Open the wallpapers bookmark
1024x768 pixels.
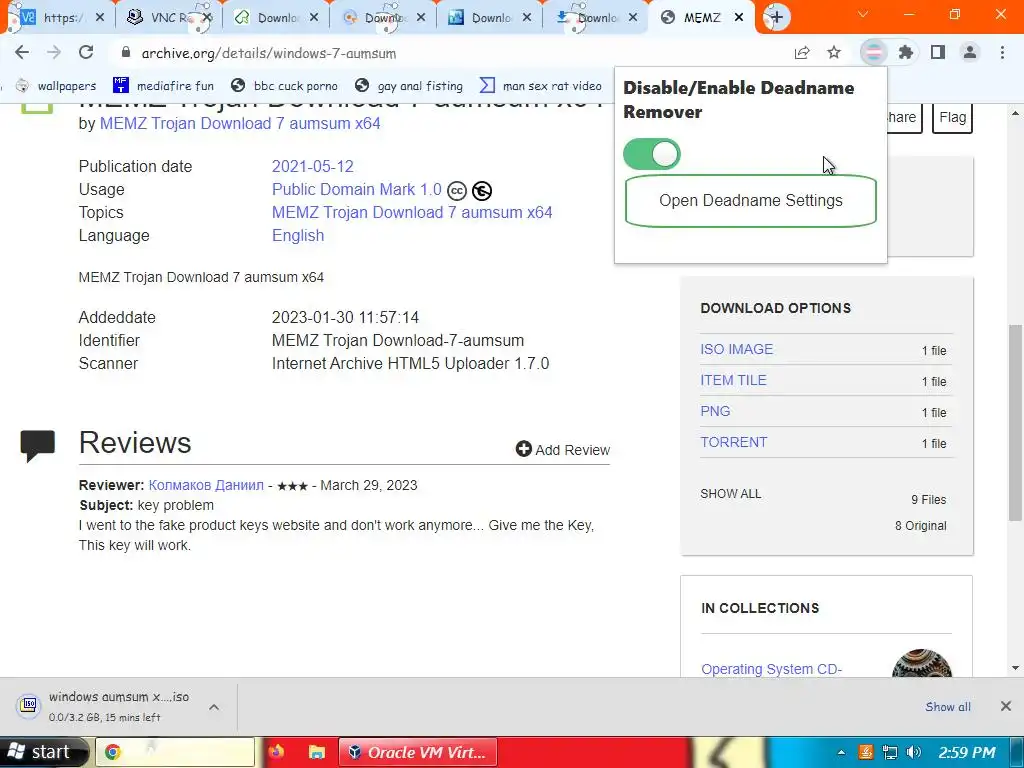click(x=56, y=86)
